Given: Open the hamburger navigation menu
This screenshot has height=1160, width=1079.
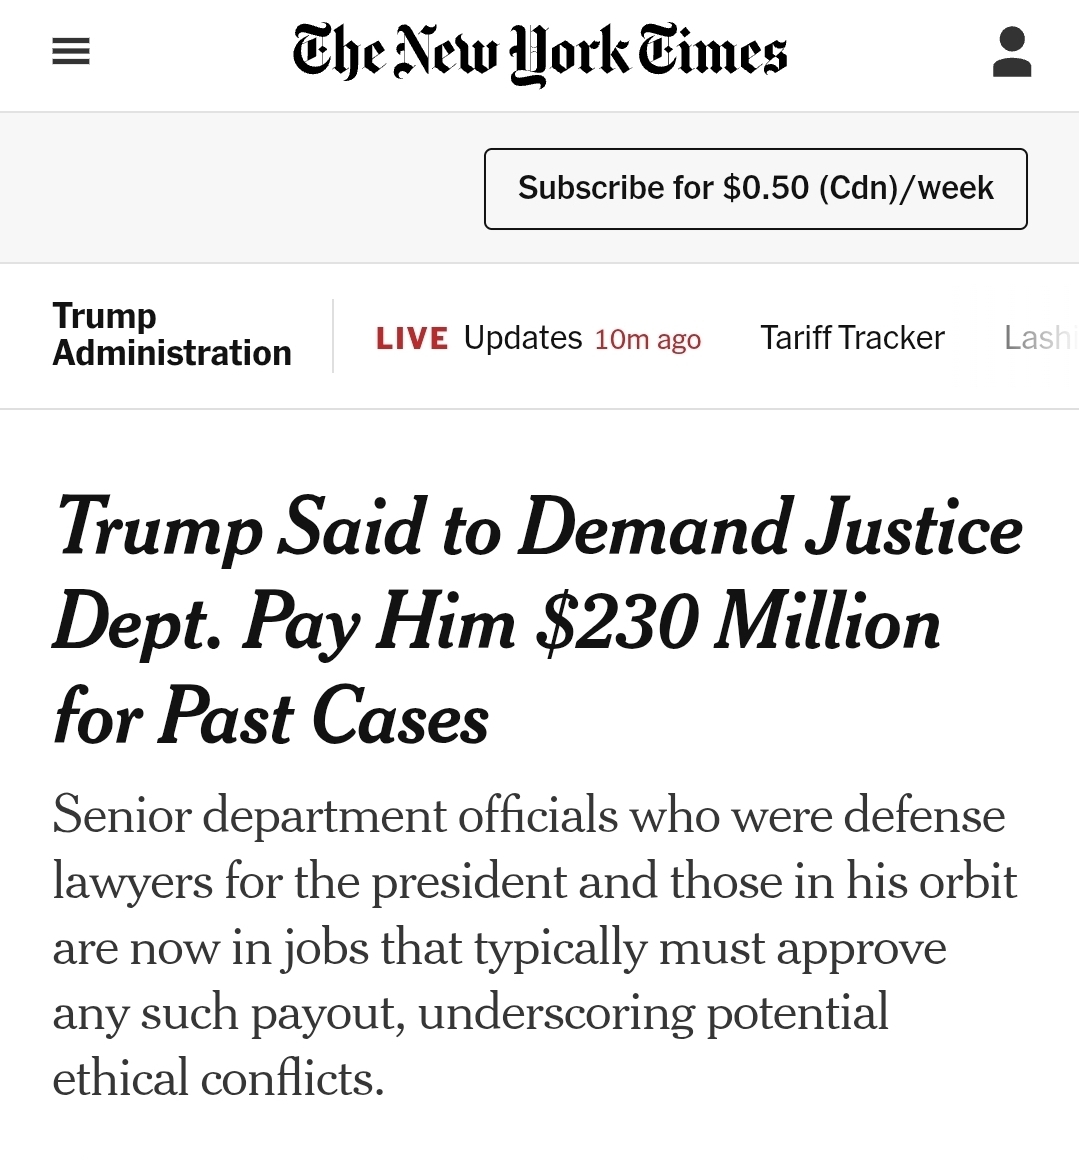Looking at the screenshot, I should pyautogui.click(x=71, y=52).
